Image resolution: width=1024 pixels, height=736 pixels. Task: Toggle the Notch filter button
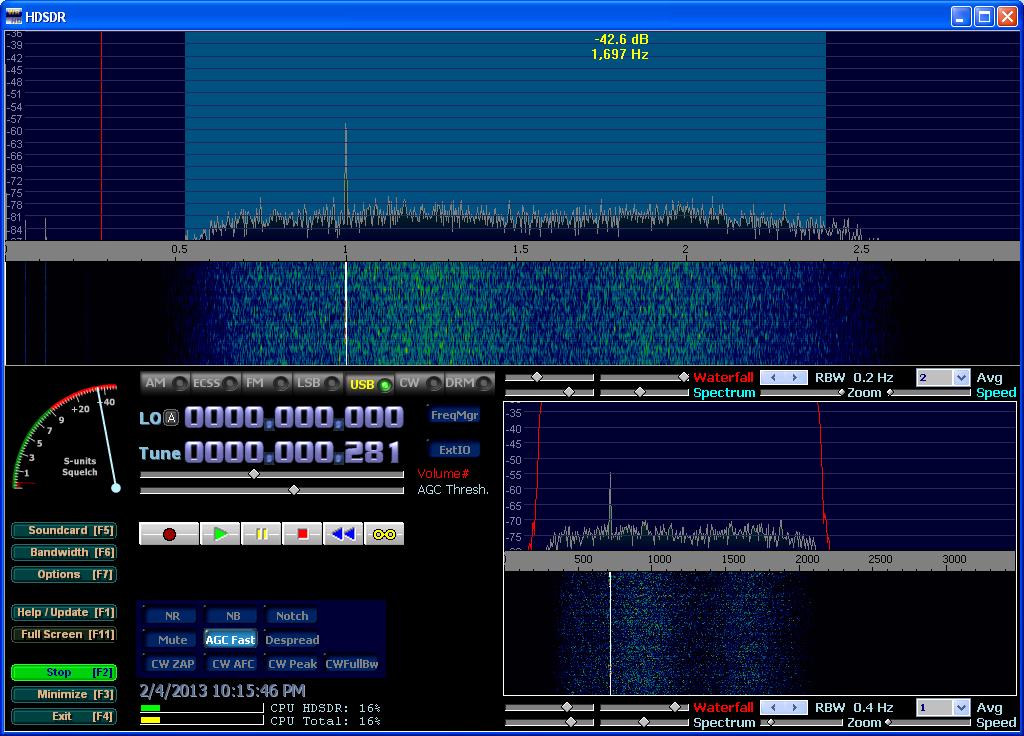pos(292,616)
